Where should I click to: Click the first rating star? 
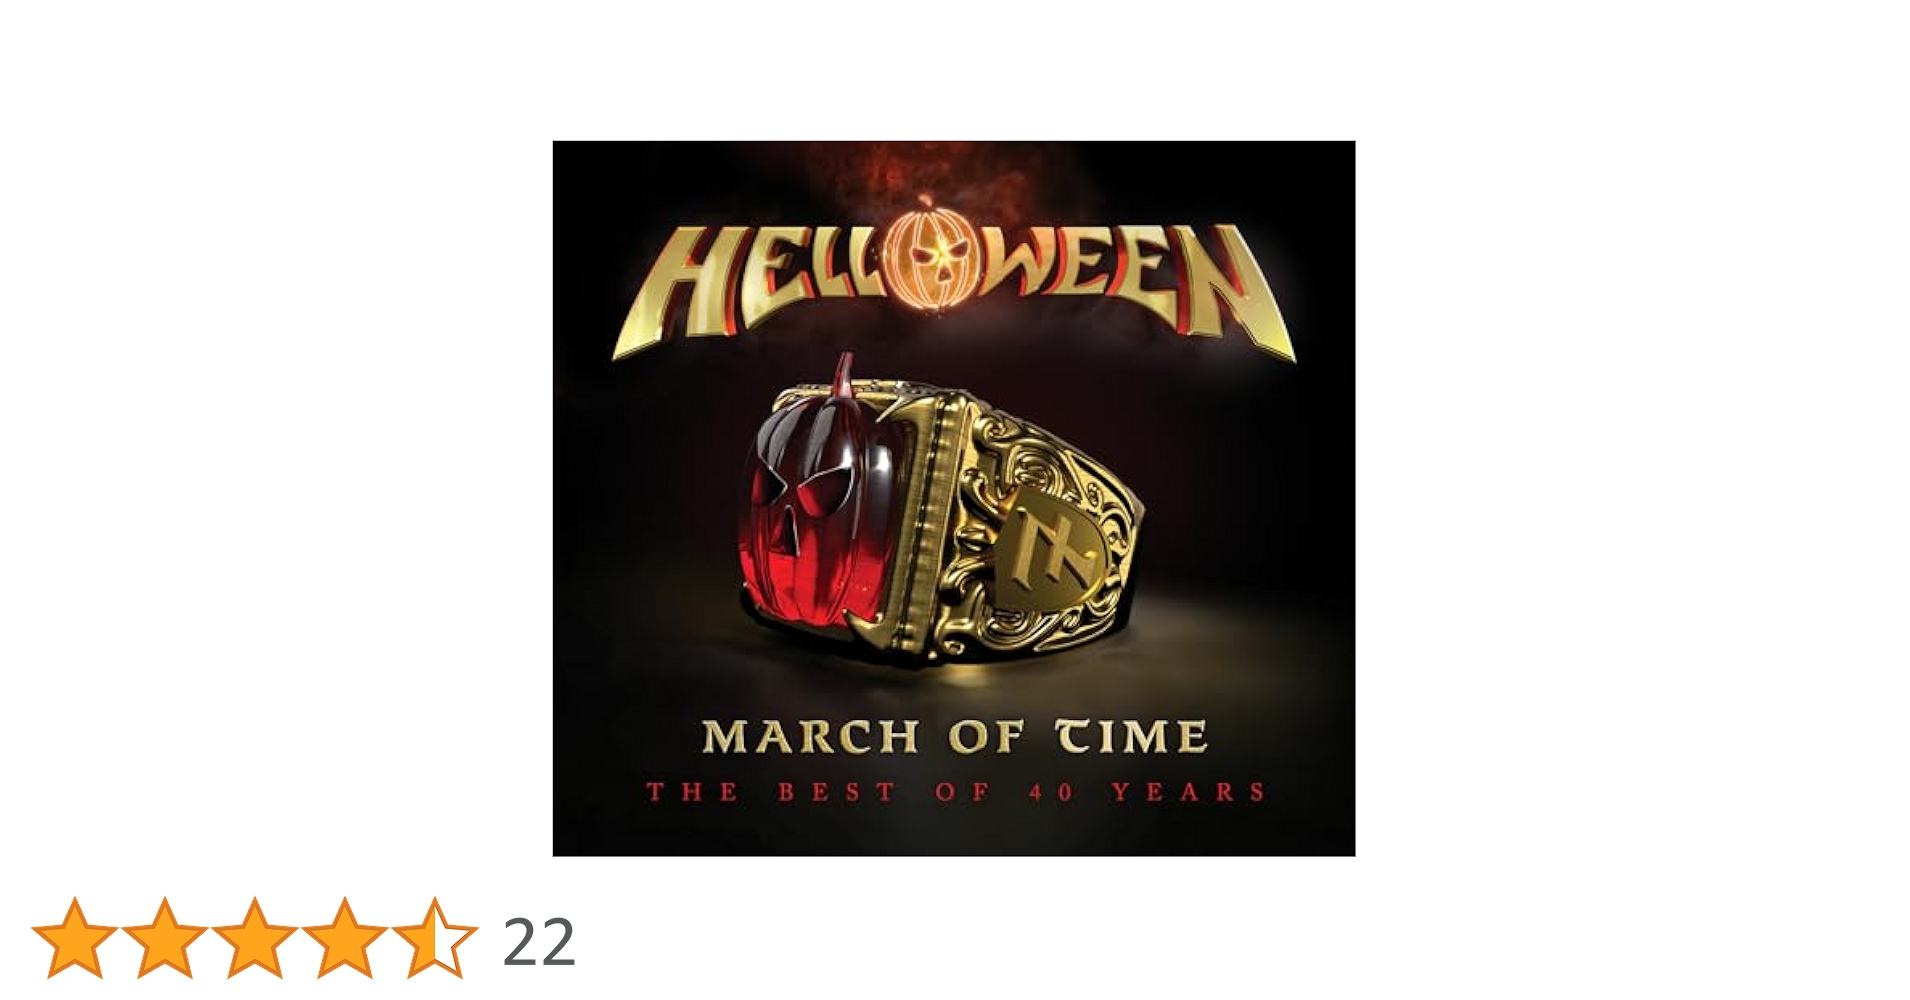[x=74, y=937]
